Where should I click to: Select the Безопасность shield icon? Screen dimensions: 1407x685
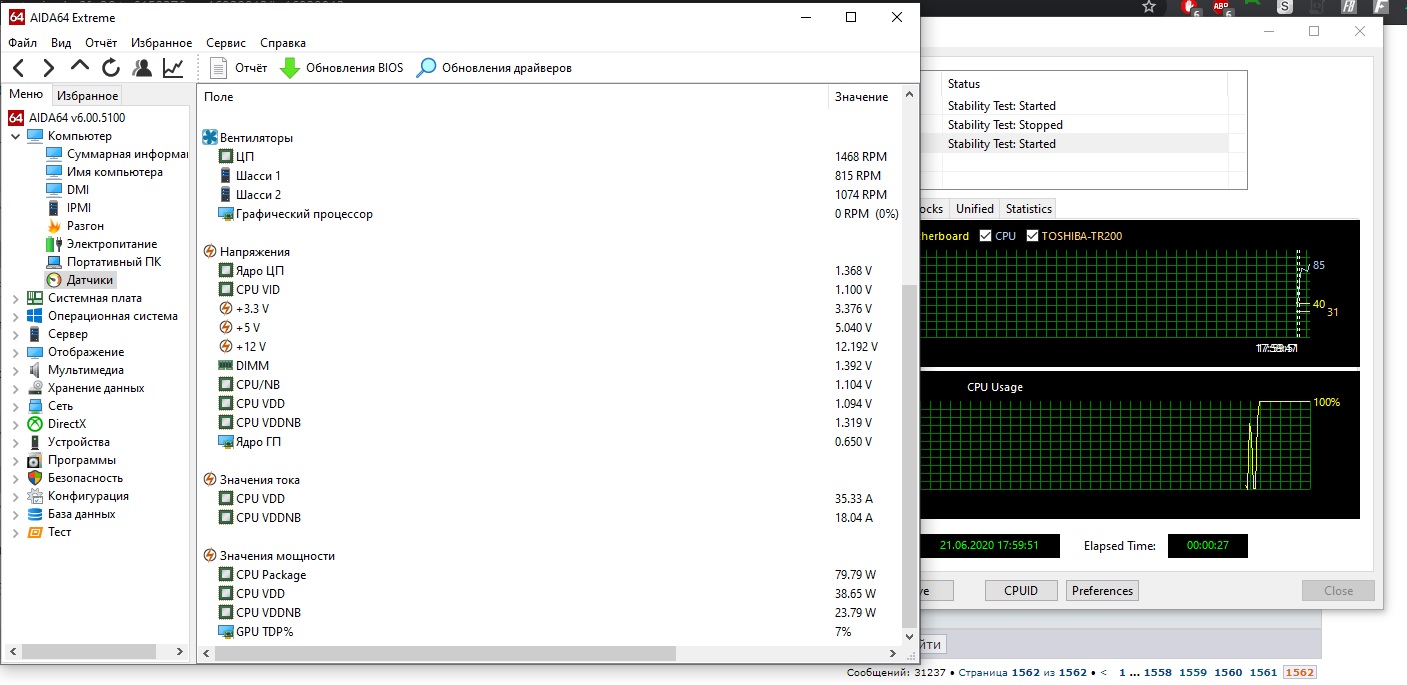coord(35,478)
